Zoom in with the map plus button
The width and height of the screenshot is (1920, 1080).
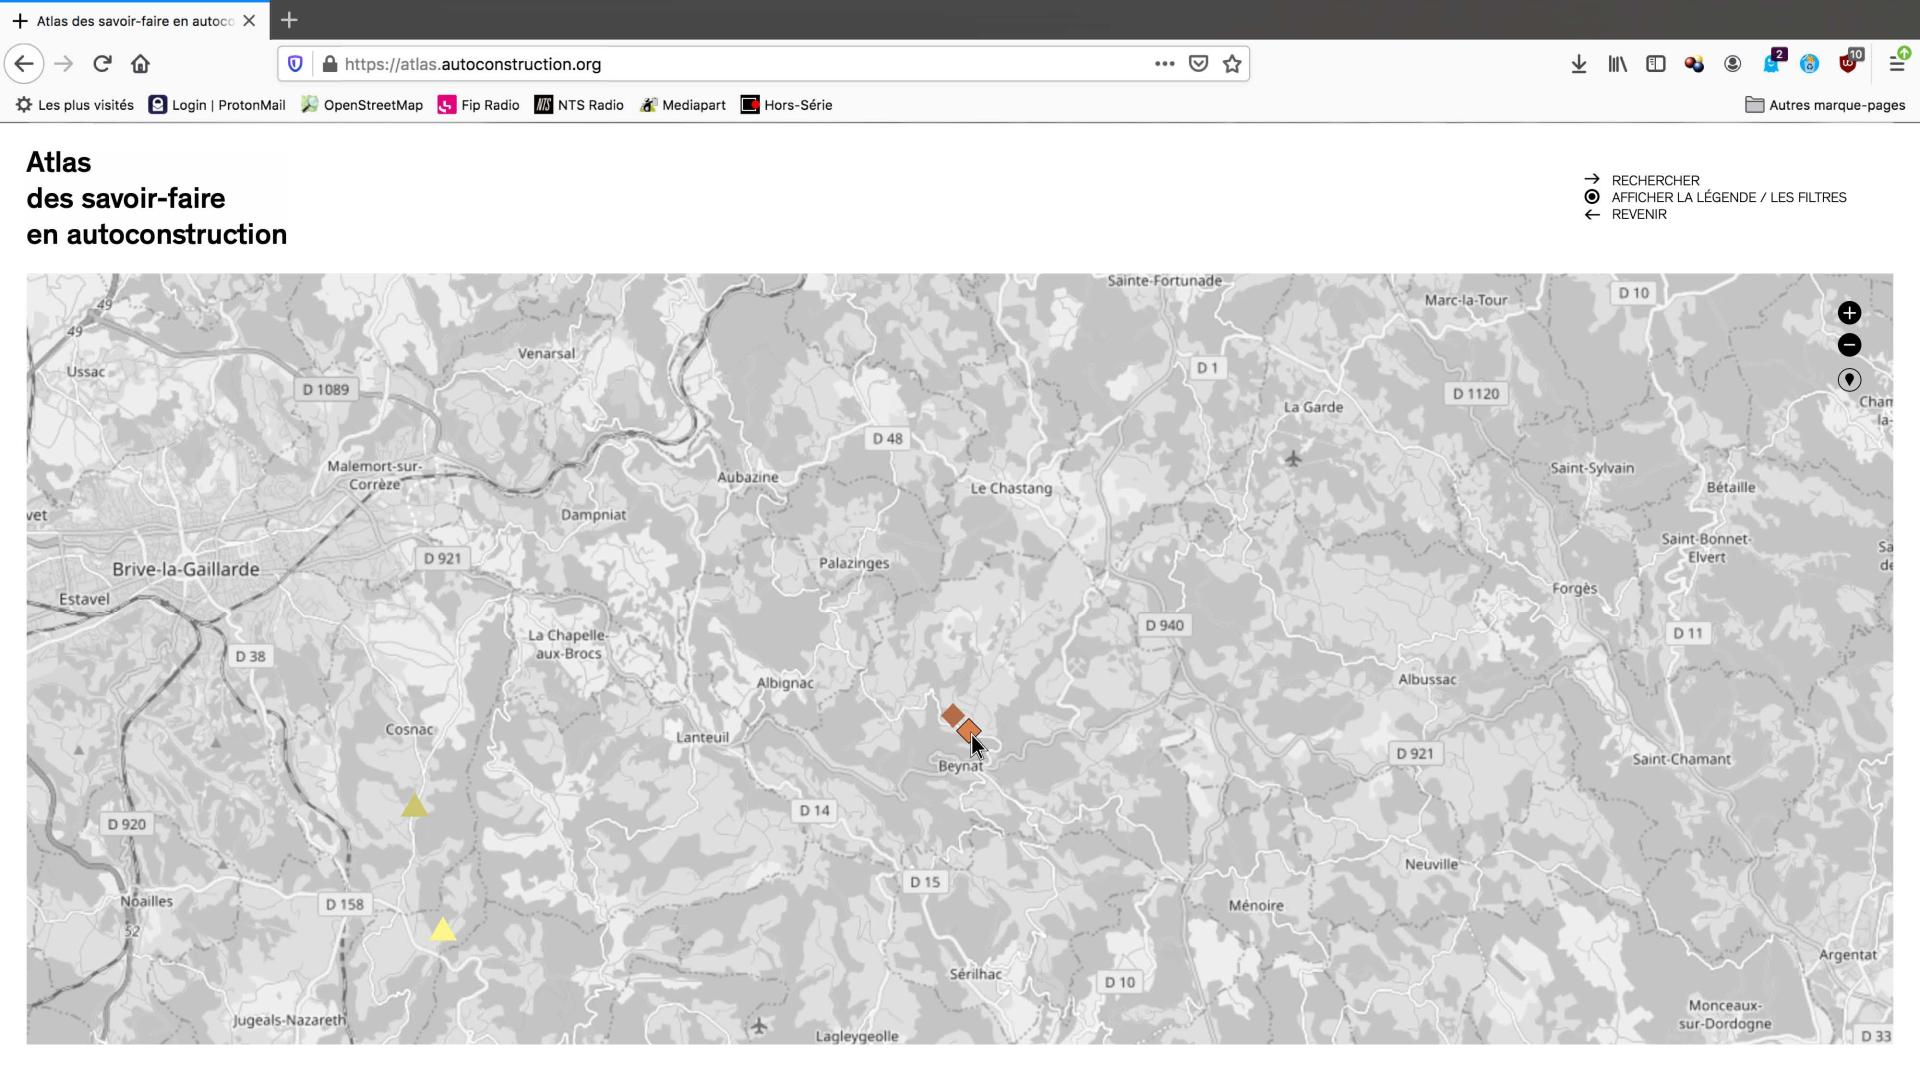[1849, 313]
